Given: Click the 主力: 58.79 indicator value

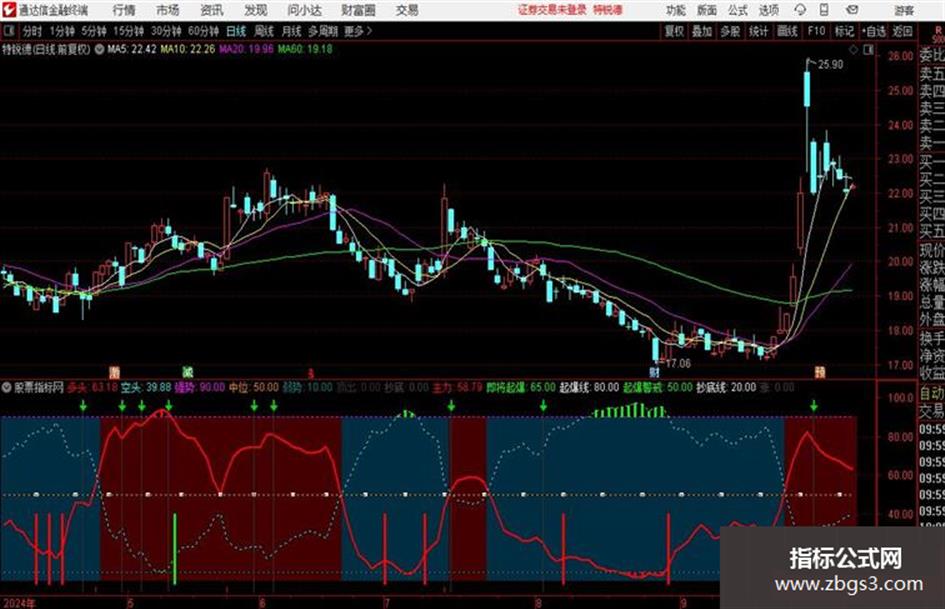Looking at the screenshot, I should (x=457, y=388).
